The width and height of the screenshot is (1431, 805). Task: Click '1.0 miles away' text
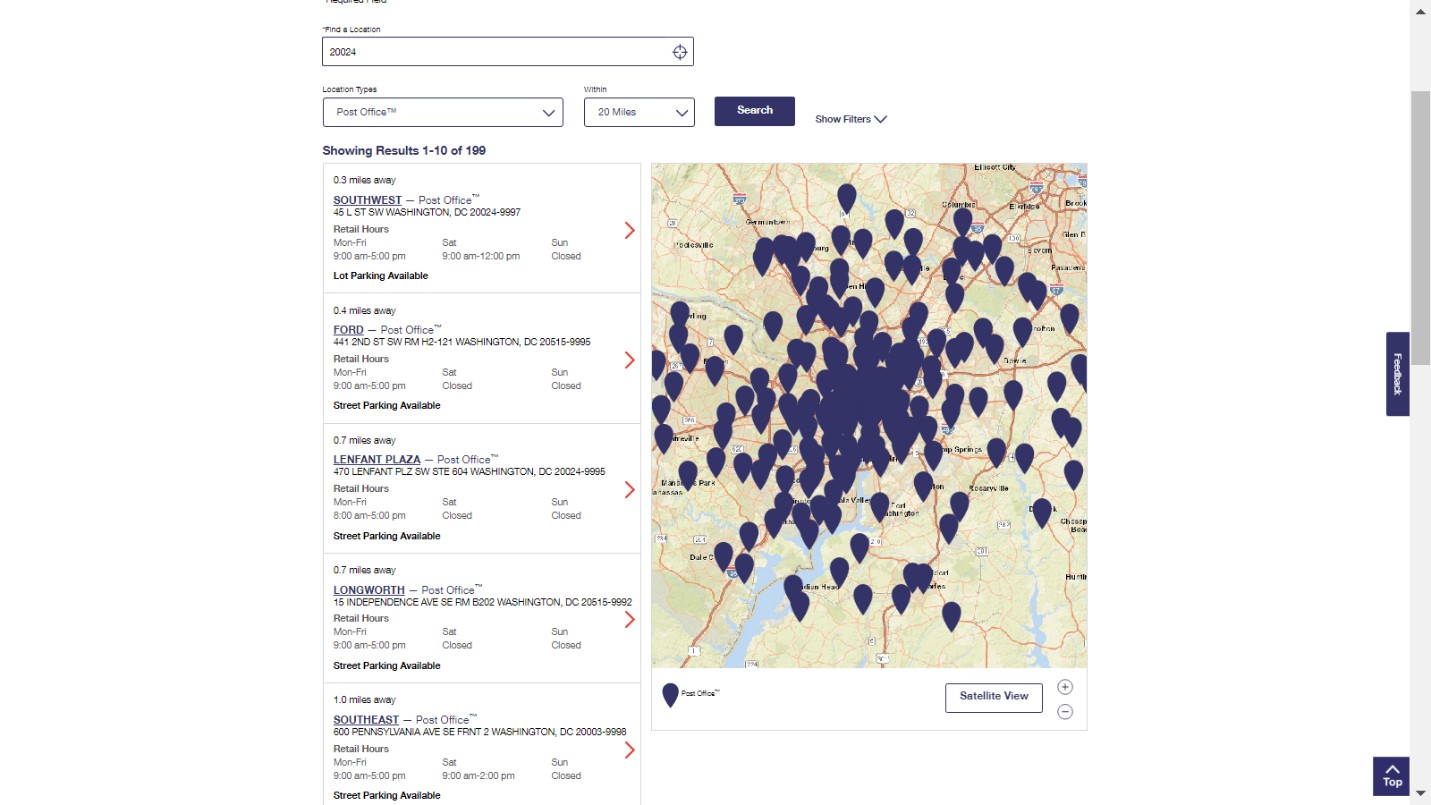click(365, 700)
